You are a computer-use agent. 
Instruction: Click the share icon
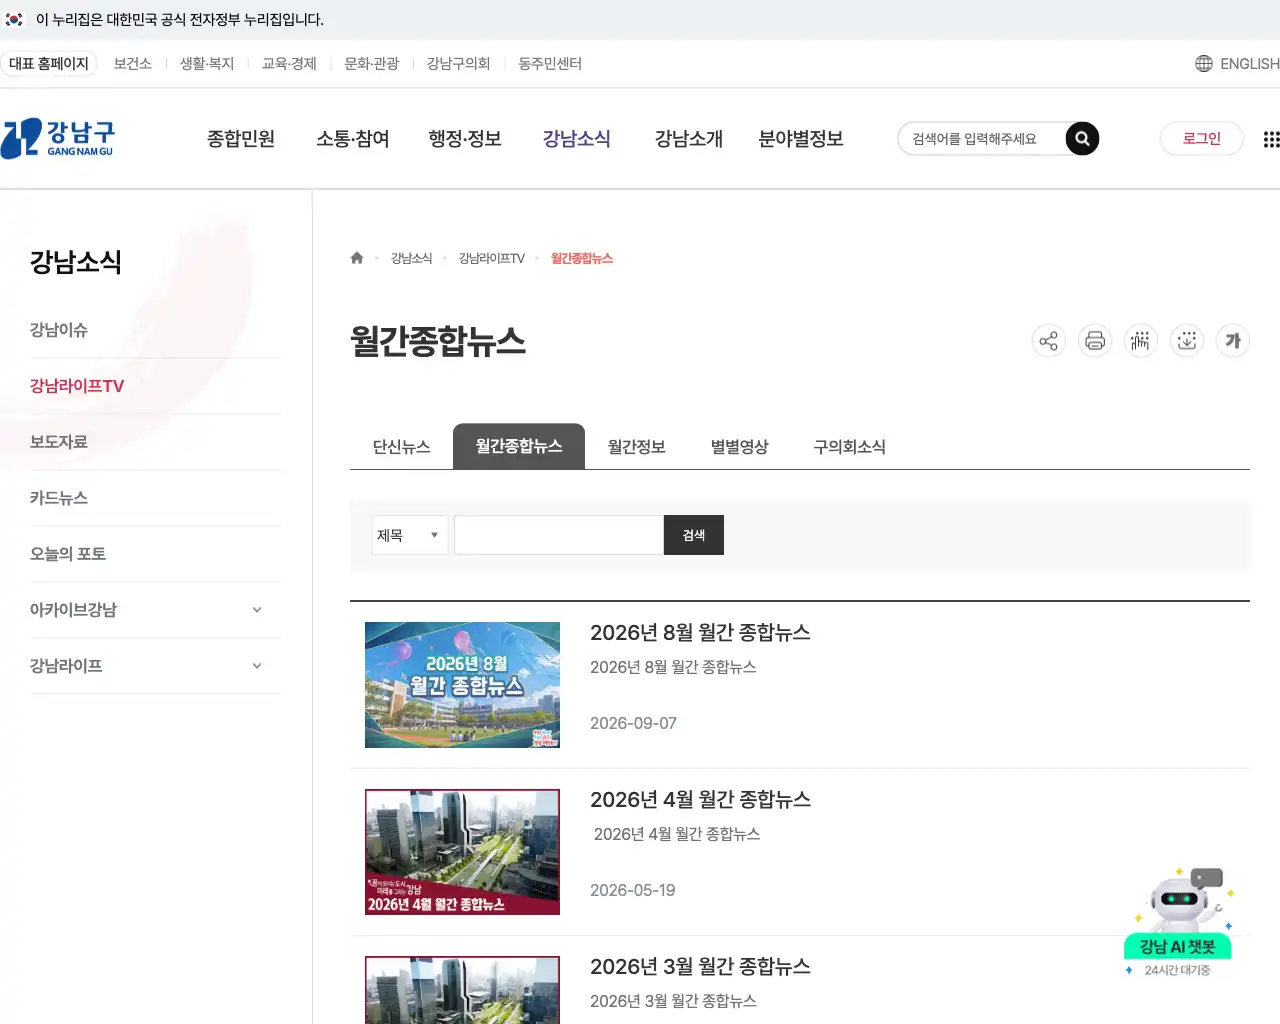1048,341
